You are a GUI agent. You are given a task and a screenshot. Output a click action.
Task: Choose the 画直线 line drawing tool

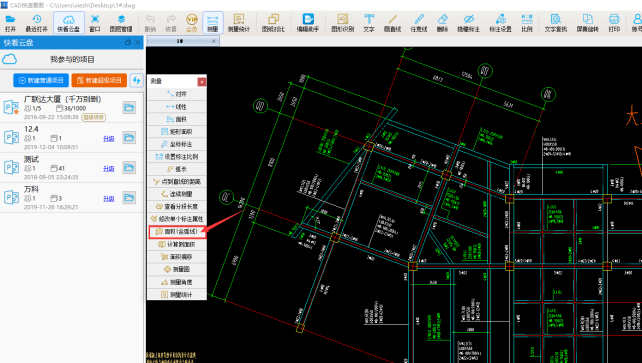pos(392,23)
